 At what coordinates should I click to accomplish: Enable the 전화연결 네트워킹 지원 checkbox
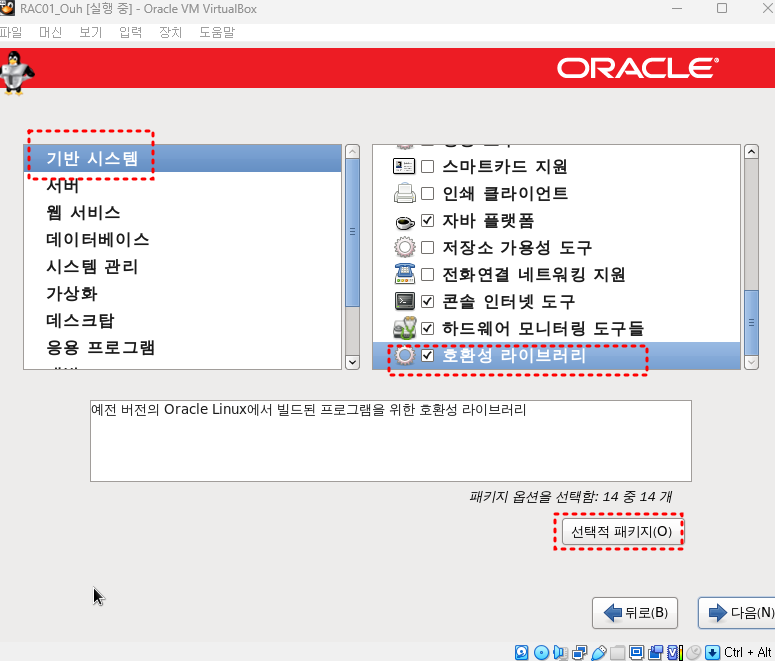(x=428, y=274)
